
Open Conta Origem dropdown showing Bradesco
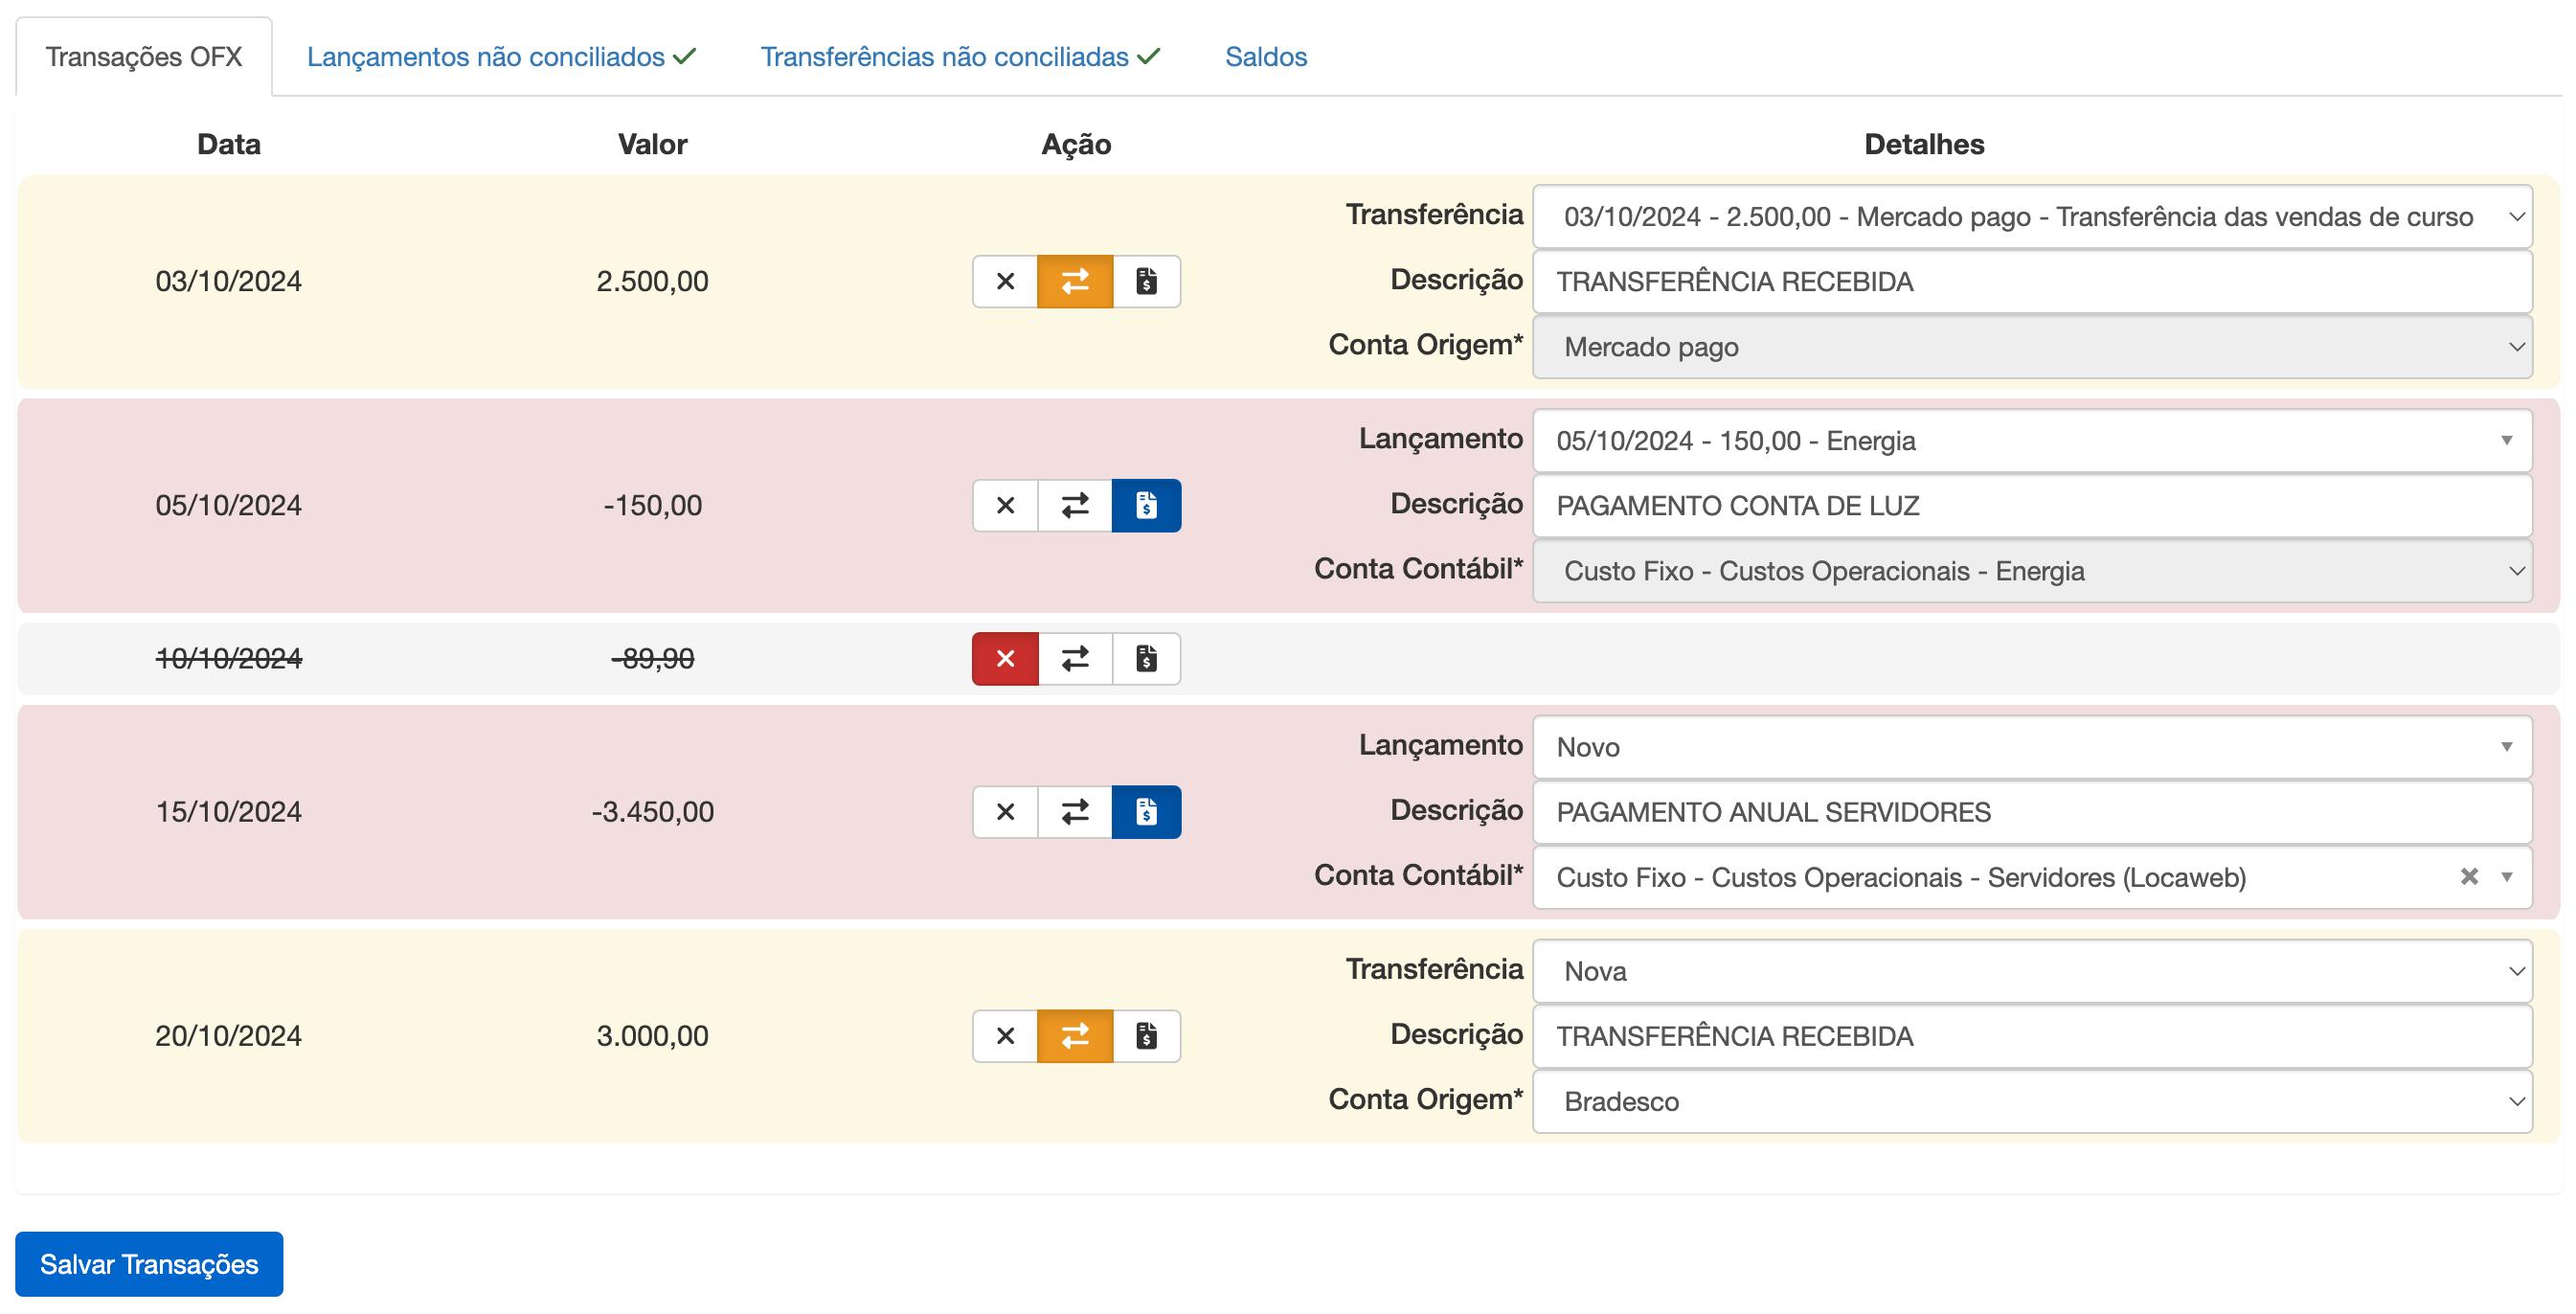pos(2031,1100)
